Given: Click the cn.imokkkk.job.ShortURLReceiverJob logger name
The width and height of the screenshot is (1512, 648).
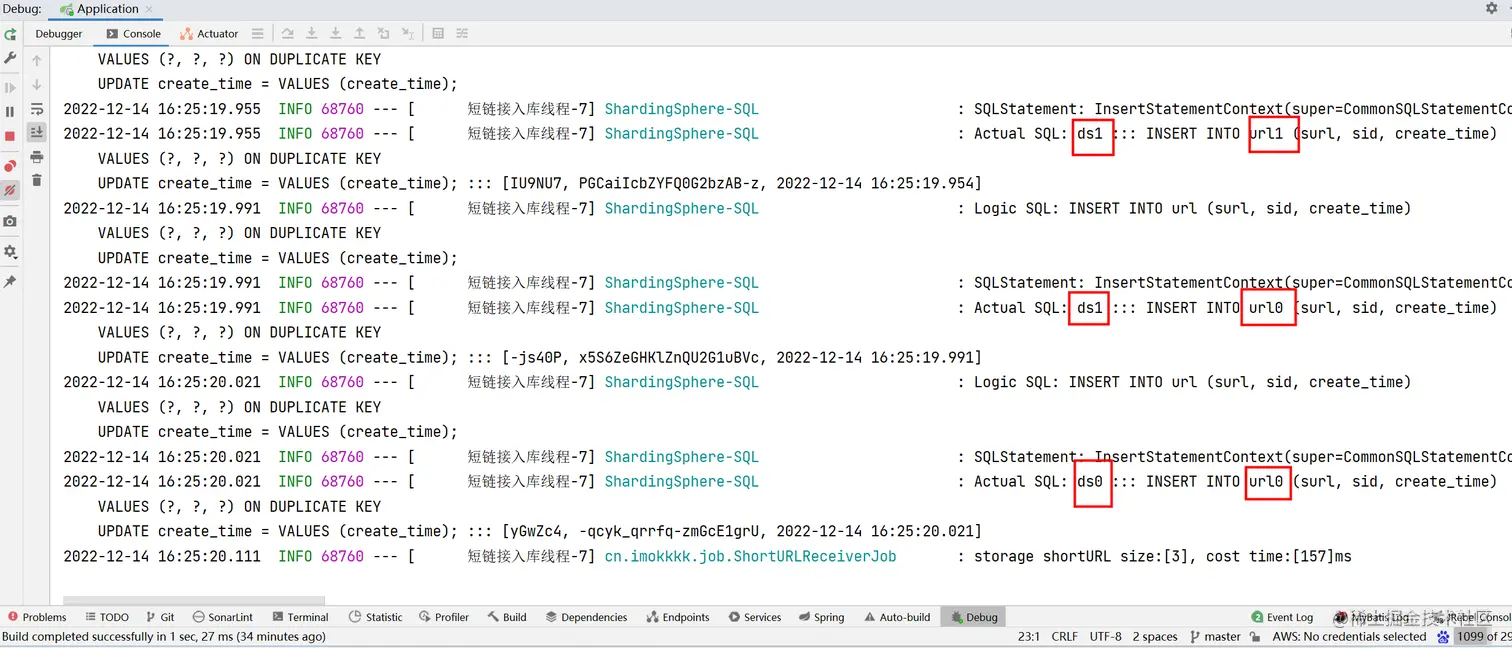Looking at the screenshot, I should (x=750, y=556).
